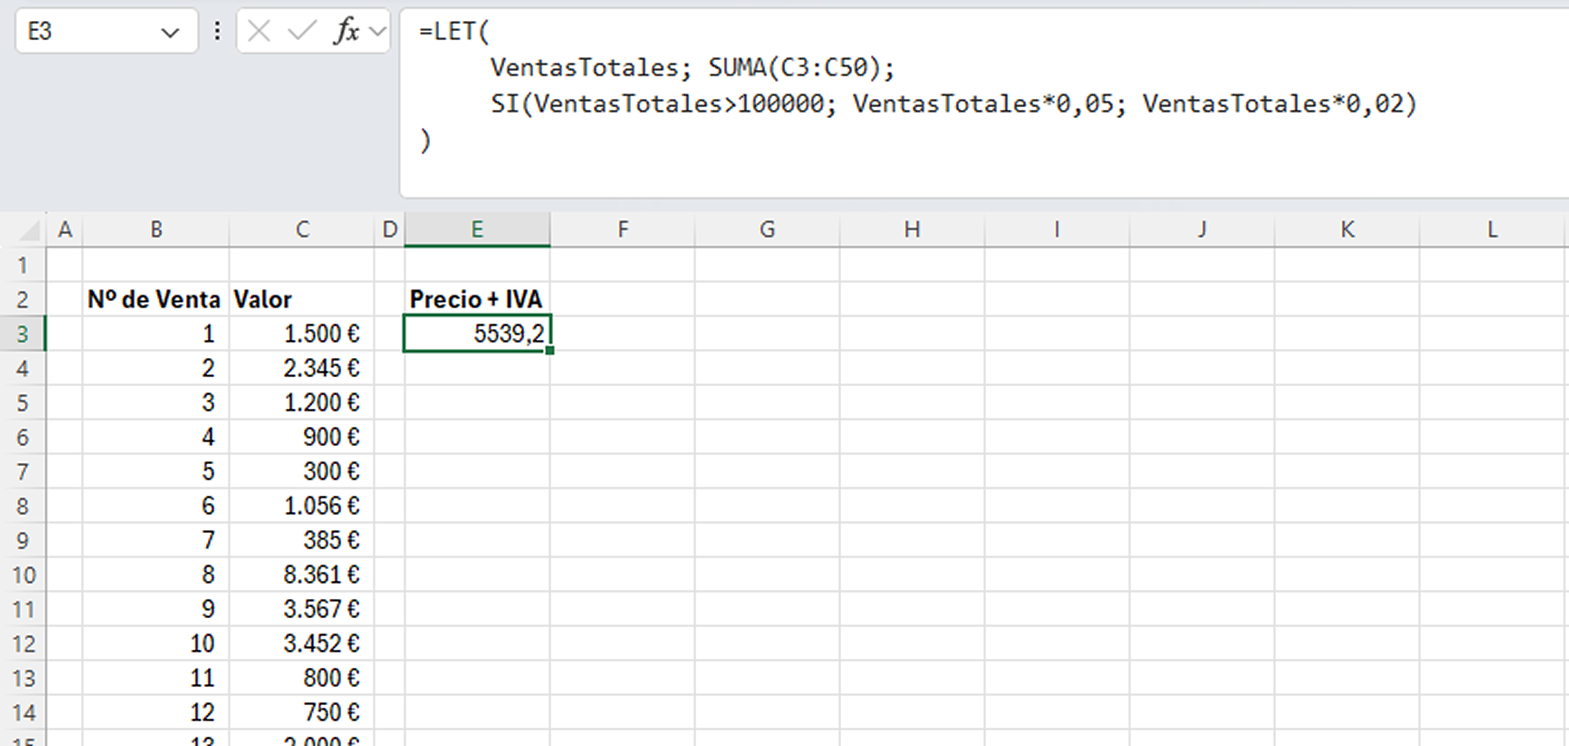Select row 3 header

tap(23, 334)
